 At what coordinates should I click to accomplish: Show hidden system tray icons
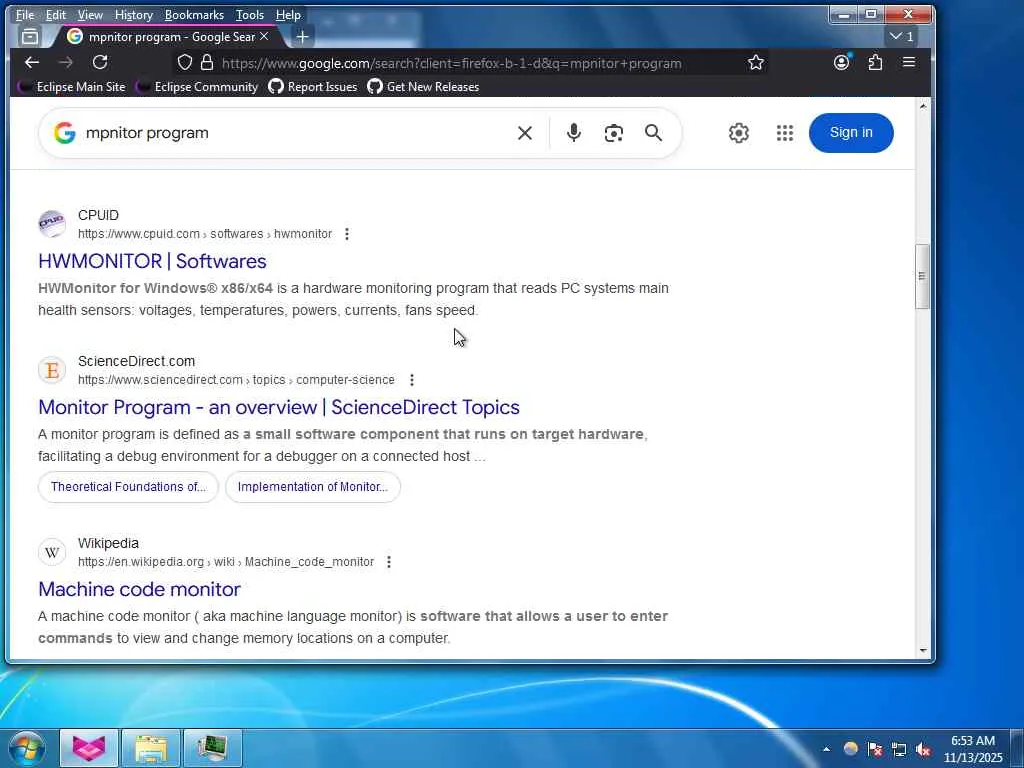pos(826,749)
